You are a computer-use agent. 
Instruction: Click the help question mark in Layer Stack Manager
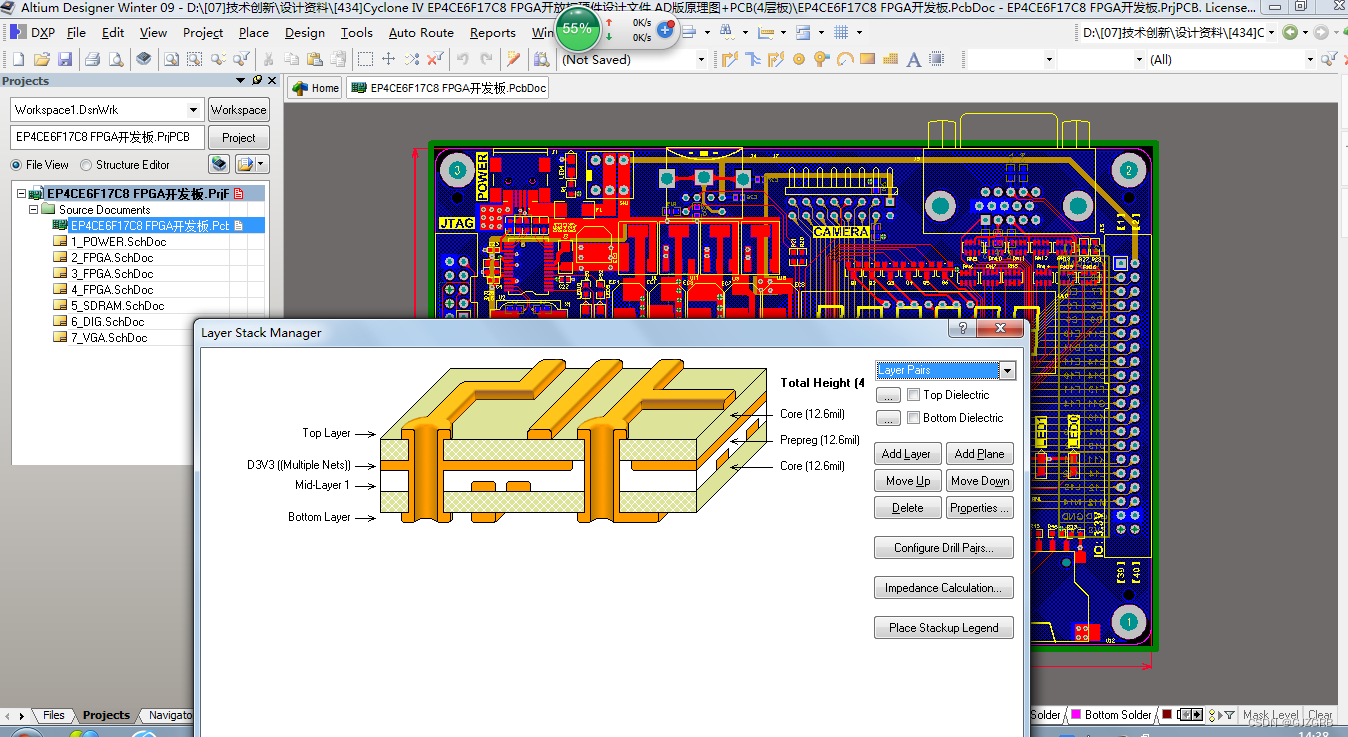point(962,328)
